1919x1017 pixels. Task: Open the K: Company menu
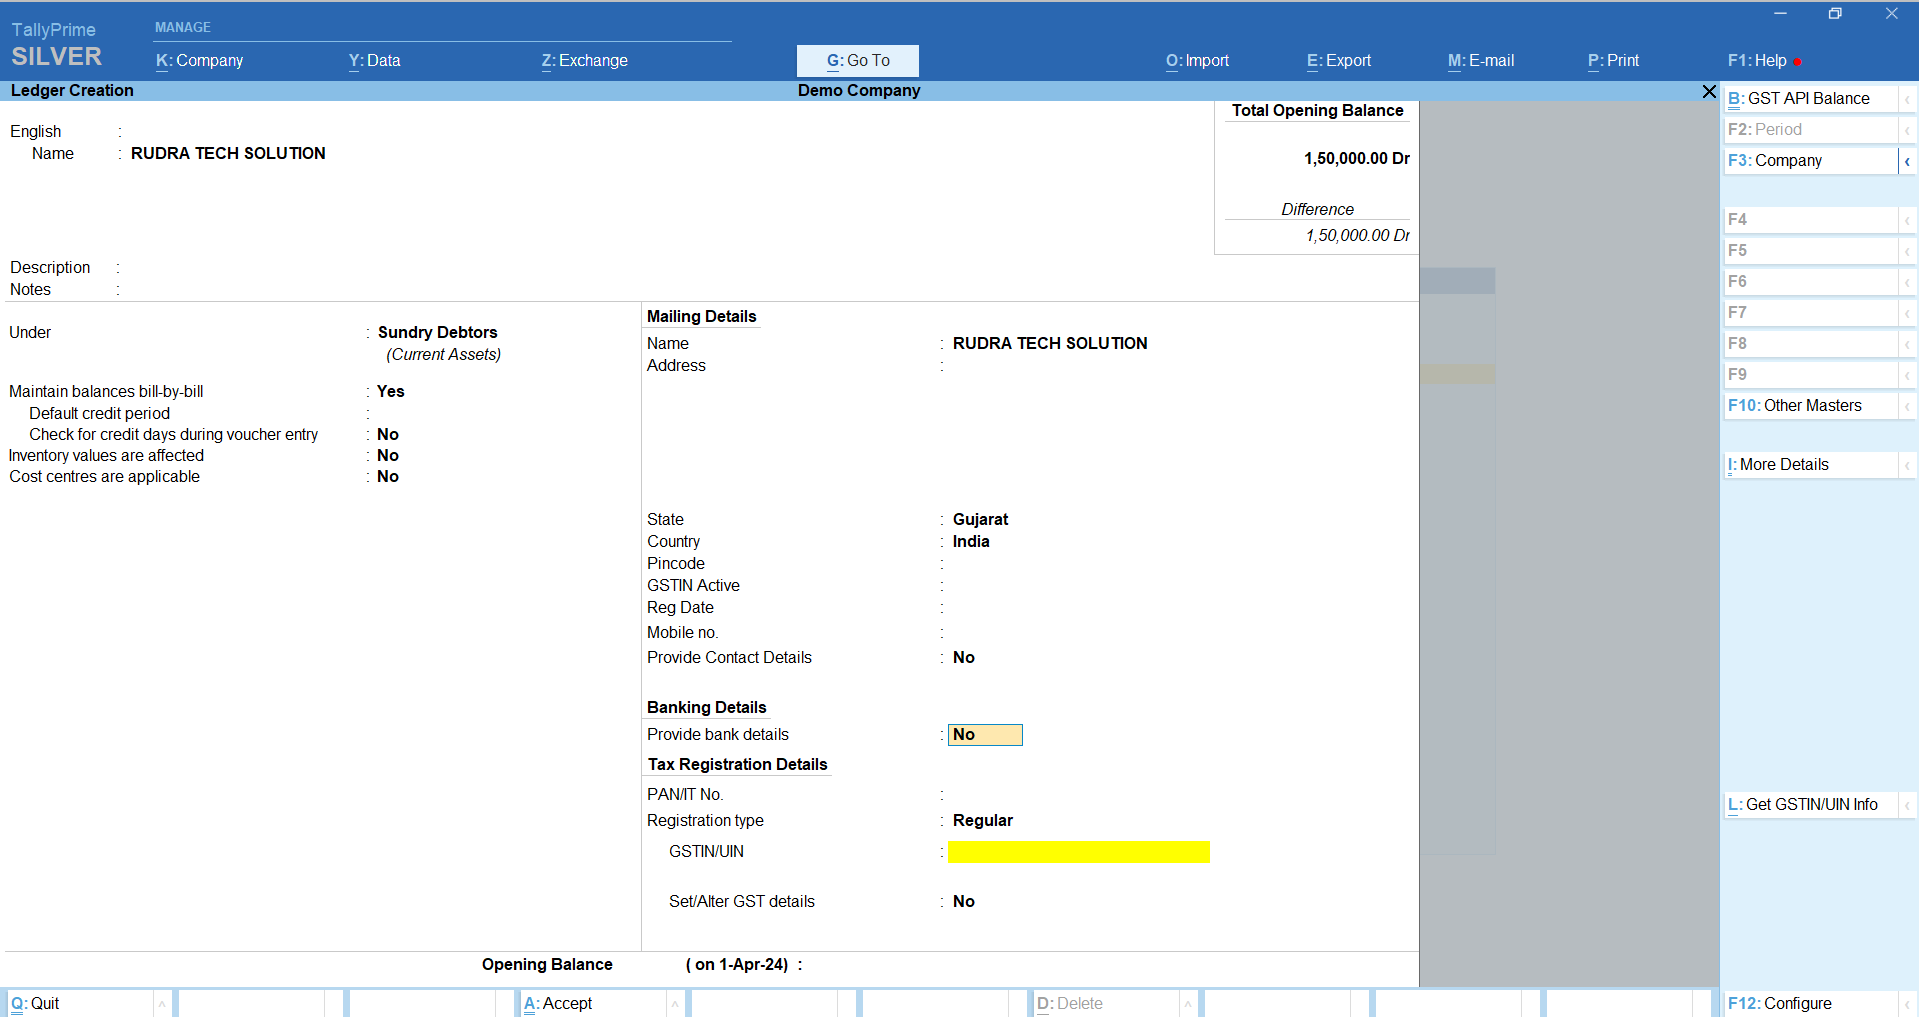200,61
